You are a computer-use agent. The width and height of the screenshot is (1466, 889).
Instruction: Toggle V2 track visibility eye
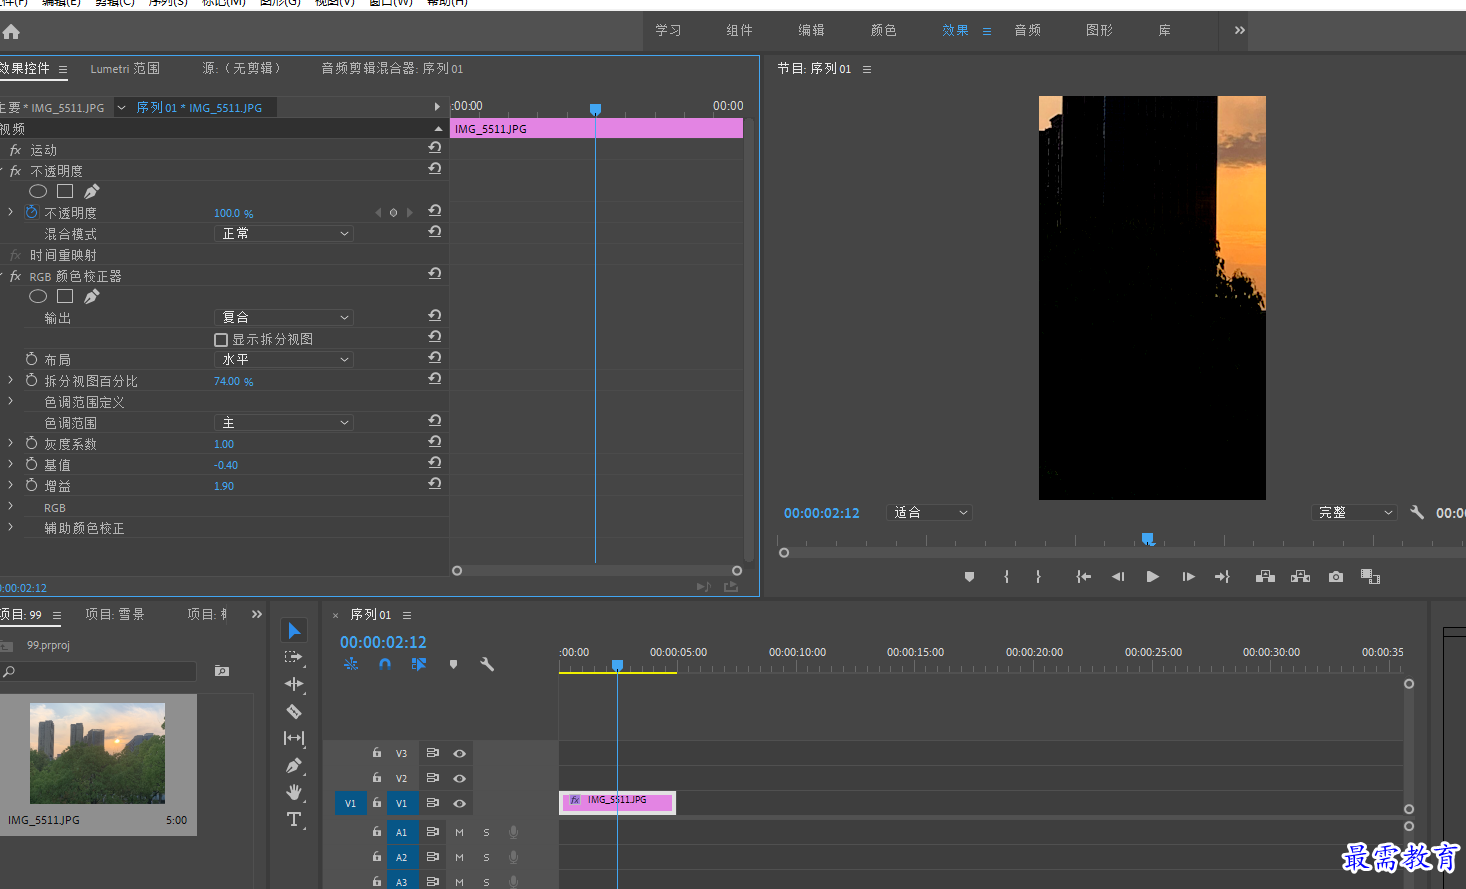coord(460,778)
